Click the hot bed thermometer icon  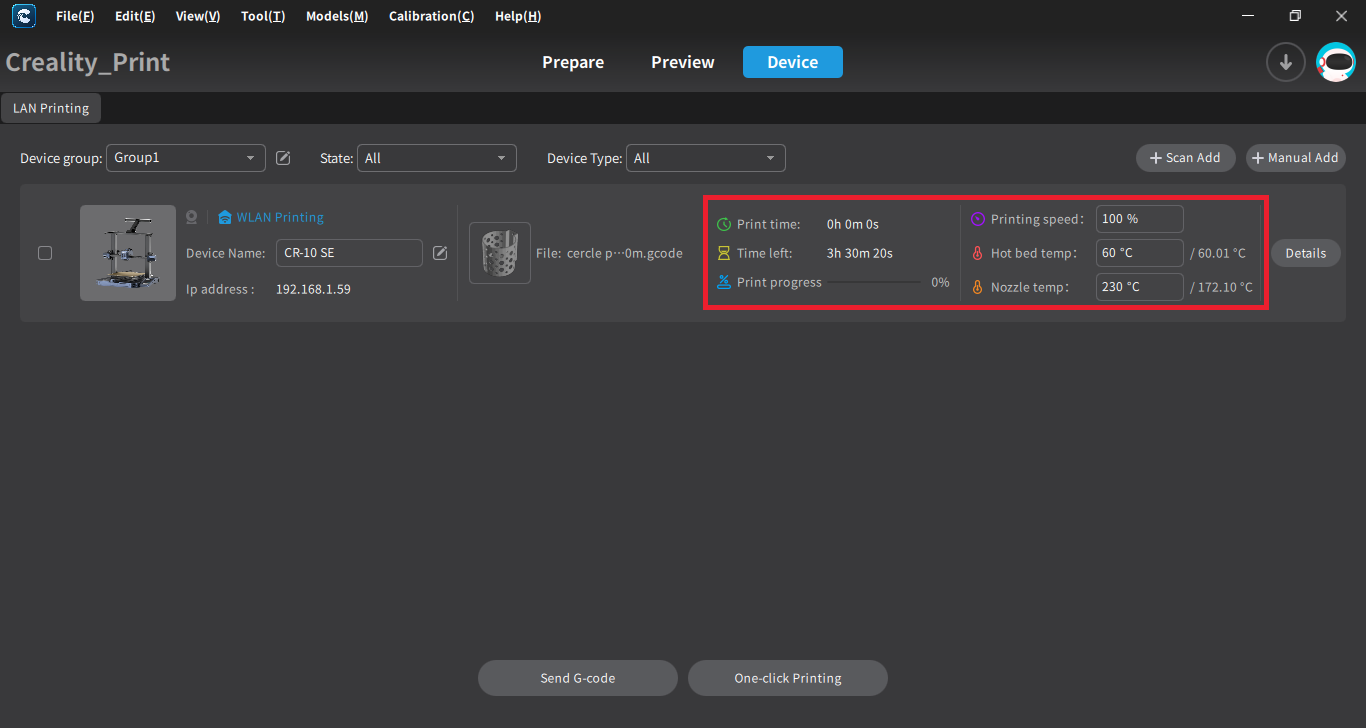(x=978, y=253)
